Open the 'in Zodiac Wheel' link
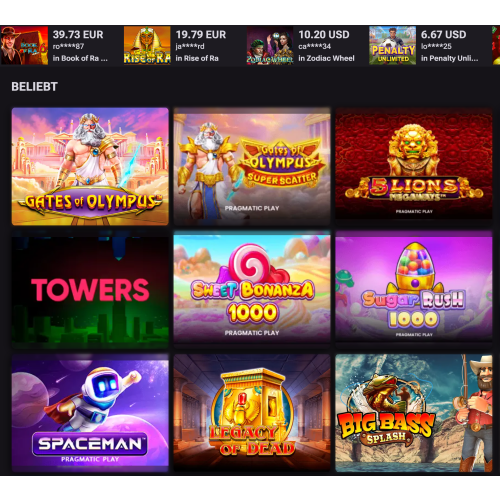Viewport: 500px width, 500px height. [x=326, y=58]
